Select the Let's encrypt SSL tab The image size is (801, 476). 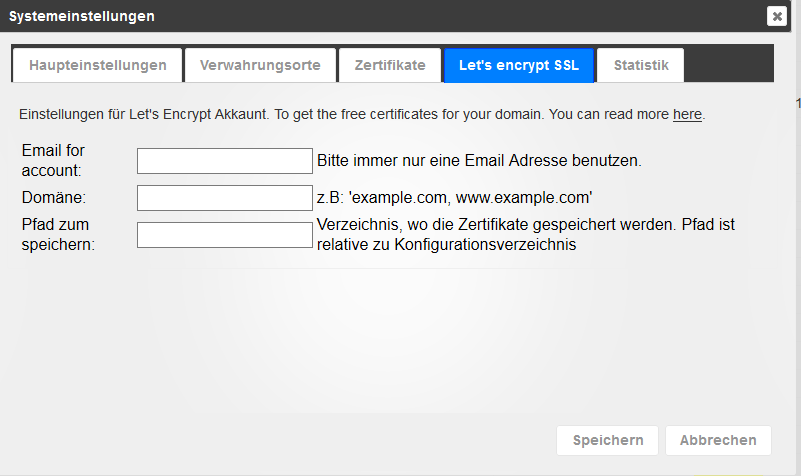(519, 65)
